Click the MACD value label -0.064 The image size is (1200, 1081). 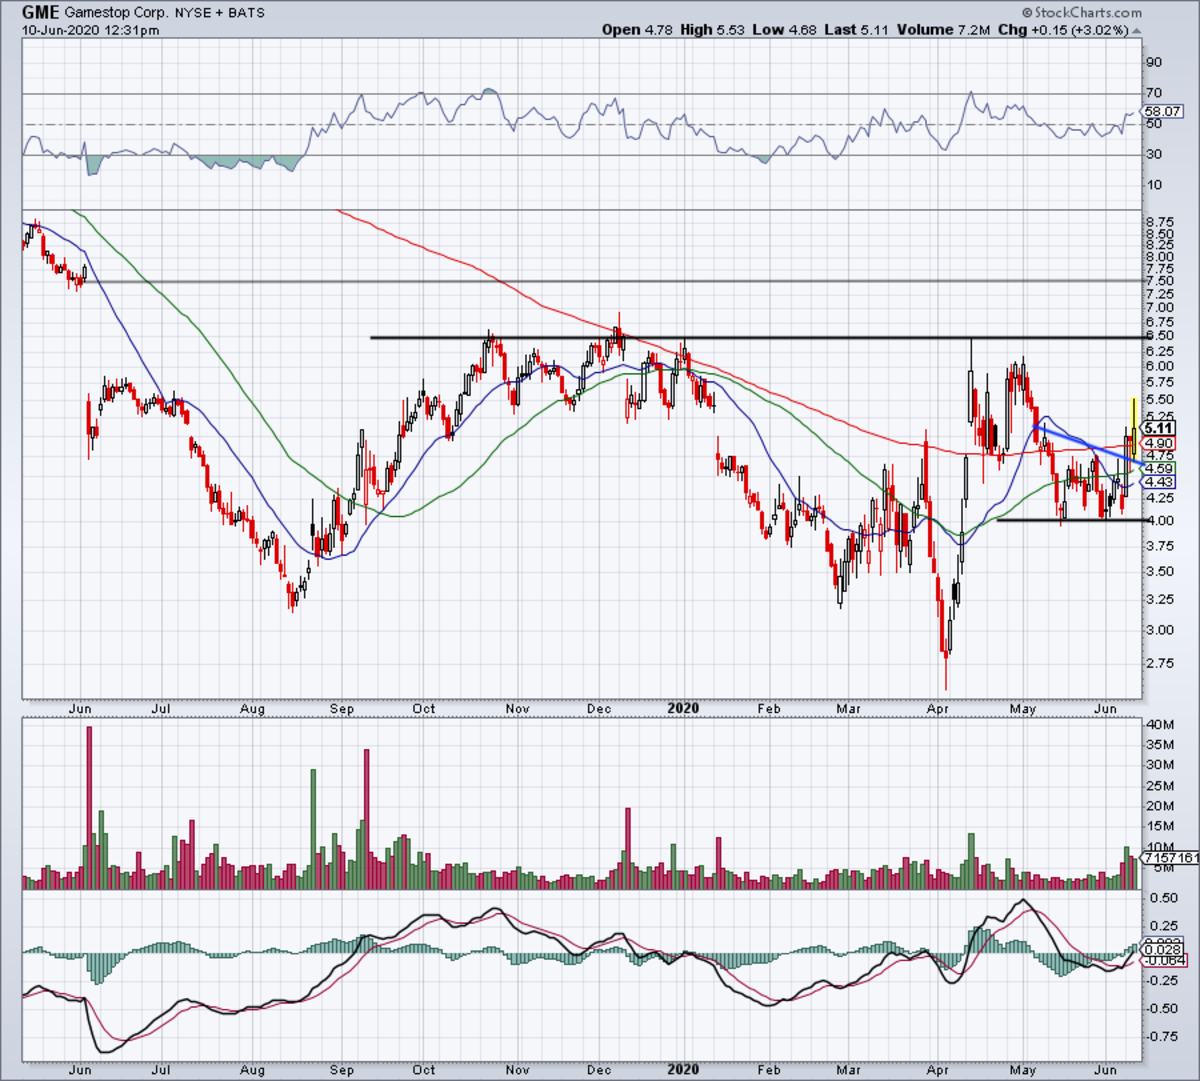(1164, 961)
